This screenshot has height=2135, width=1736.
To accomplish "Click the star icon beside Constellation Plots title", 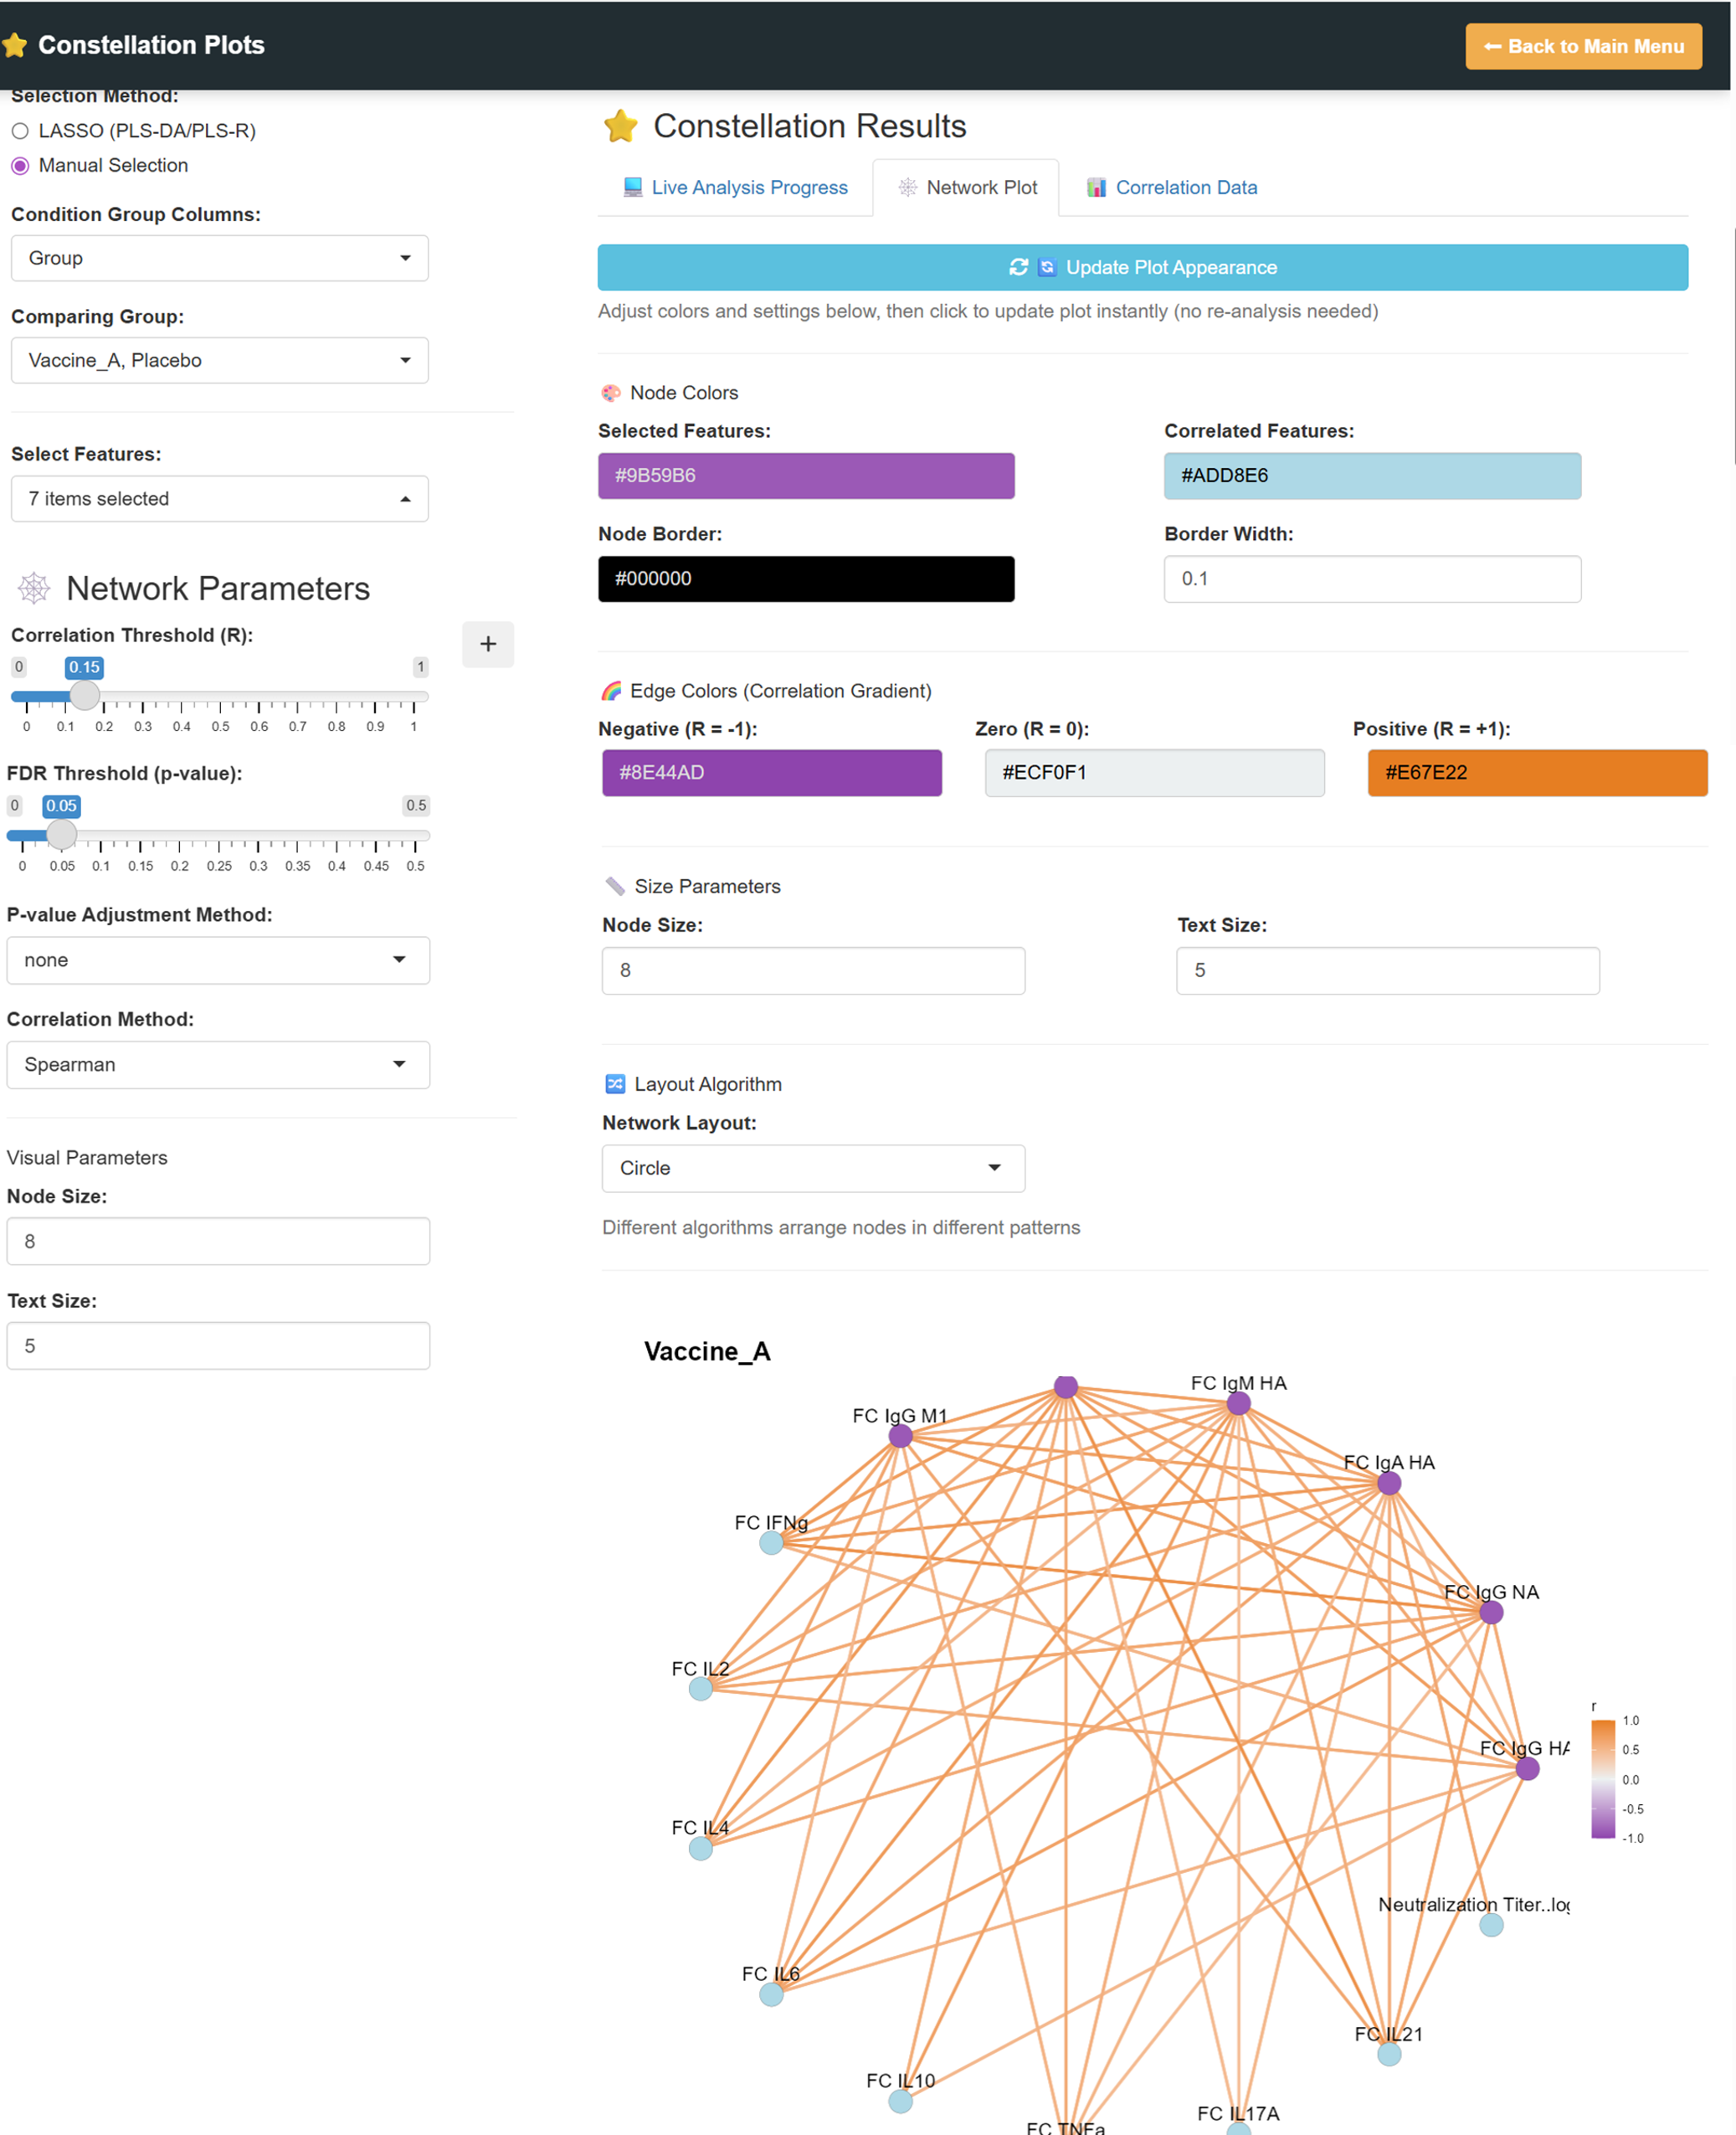I will pyautogui.click(x=15, y=45).
